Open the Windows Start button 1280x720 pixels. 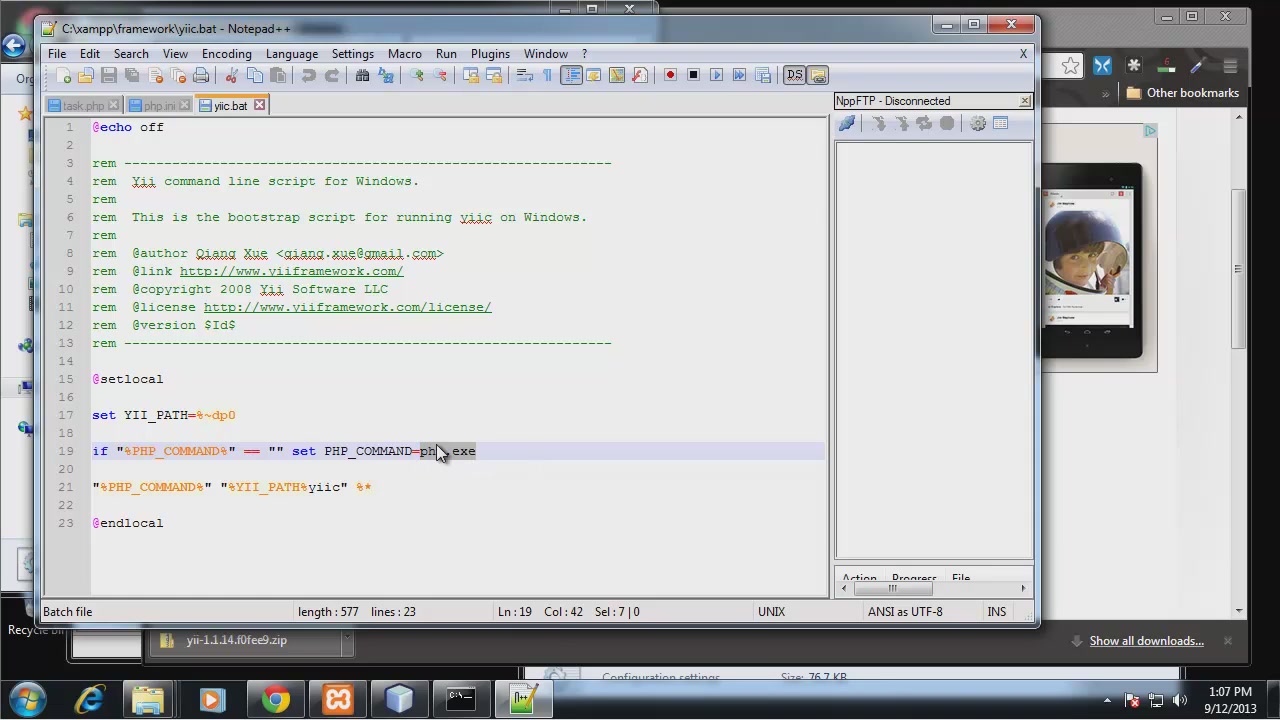27,698
